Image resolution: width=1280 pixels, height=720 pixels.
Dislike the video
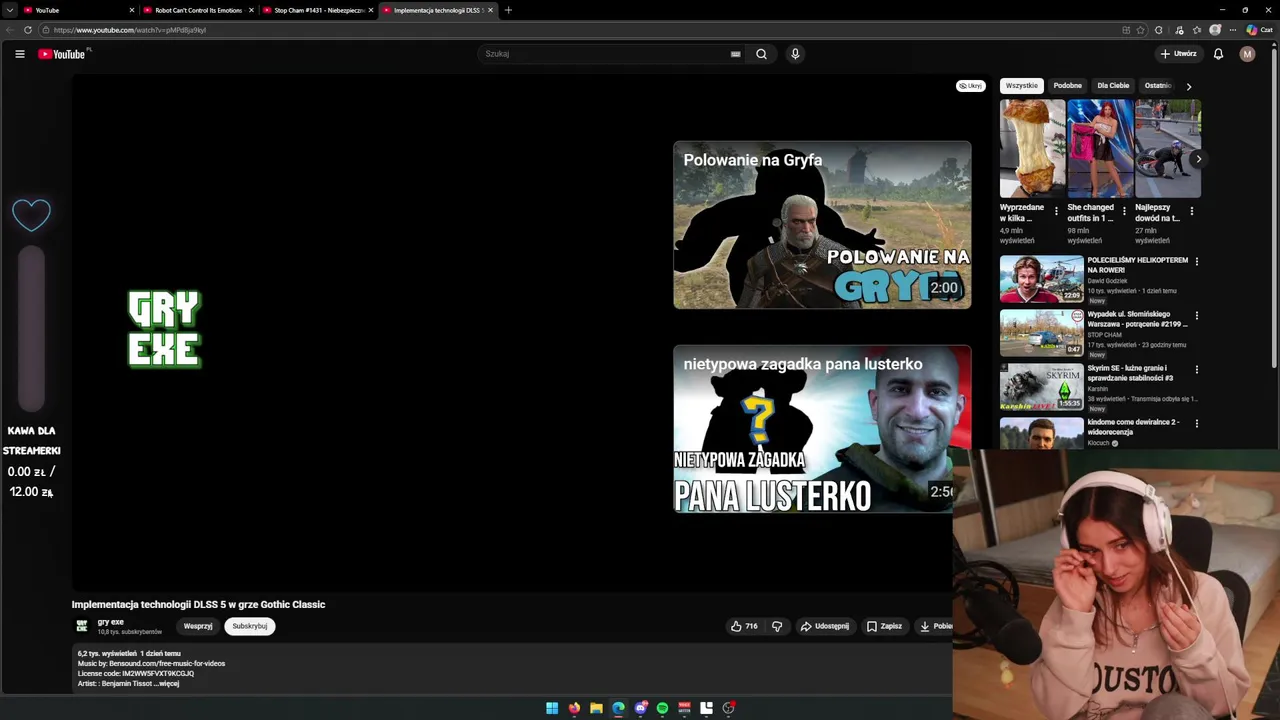pos(777,626)
